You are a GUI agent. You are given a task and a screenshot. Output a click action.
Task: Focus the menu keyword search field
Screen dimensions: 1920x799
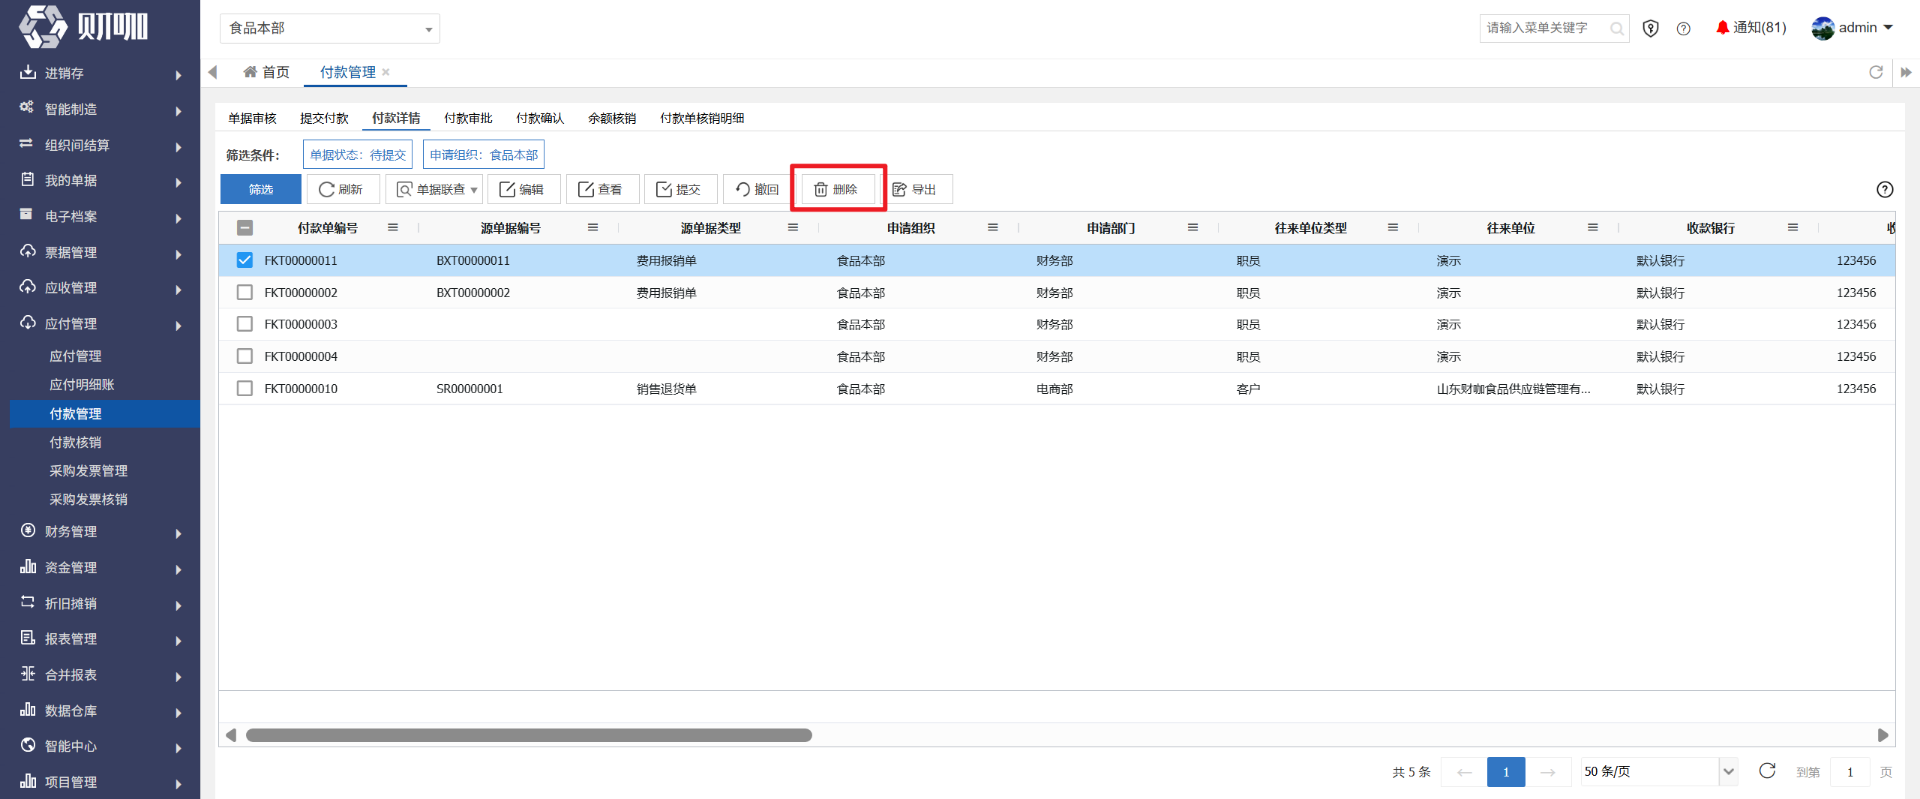click(1545, 28)
